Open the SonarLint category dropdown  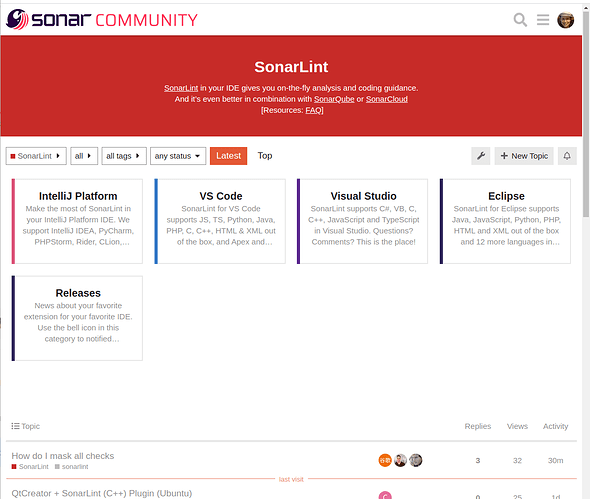click(36, 156)
